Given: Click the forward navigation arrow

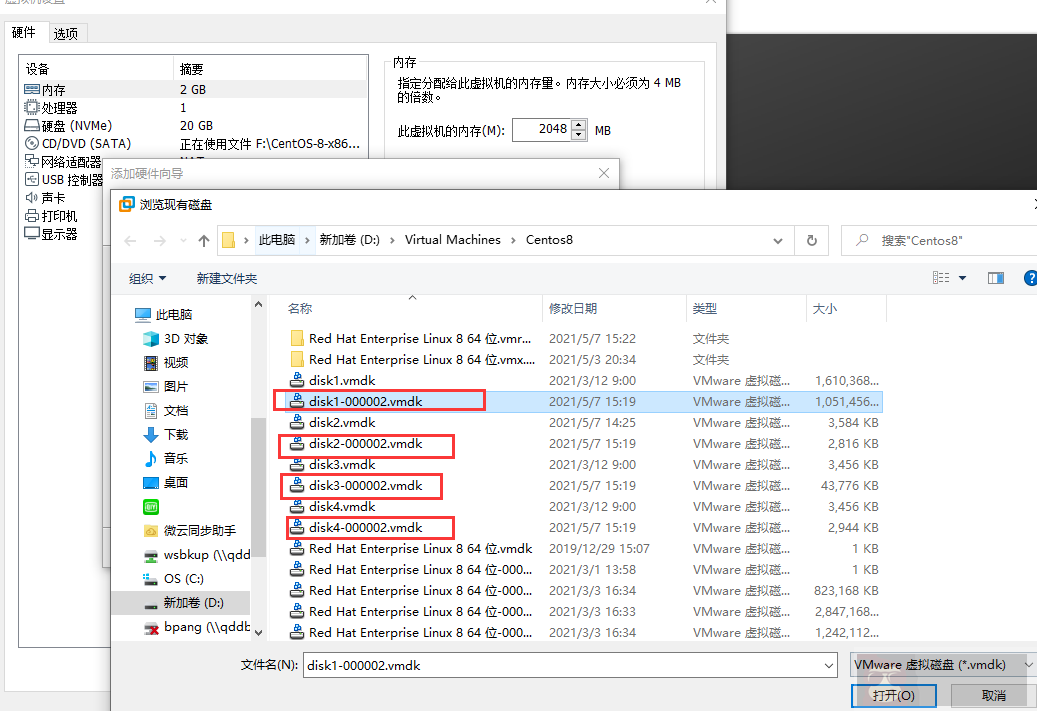Looking at the screenshot, I should pyautogui.click(x=158, y=240).
